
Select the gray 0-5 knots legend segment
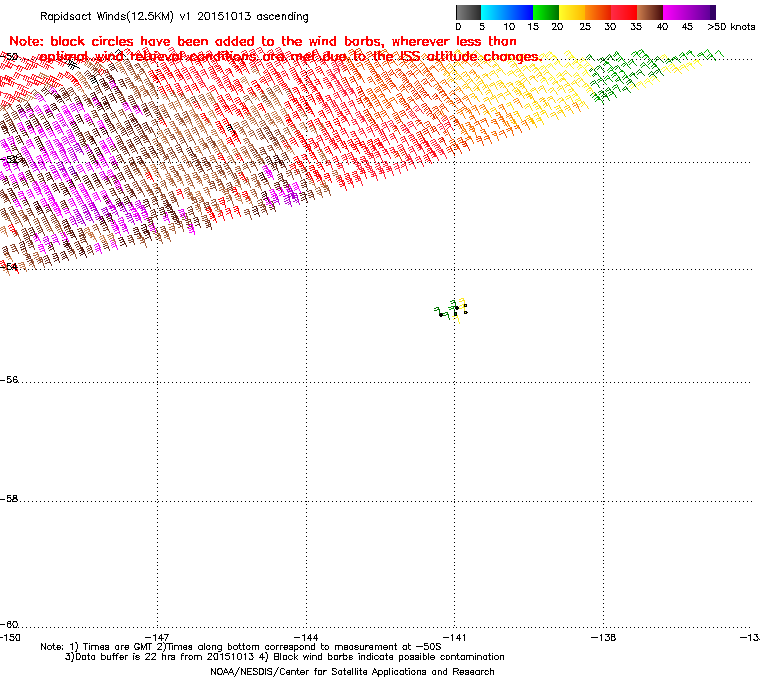coord(468,12)
